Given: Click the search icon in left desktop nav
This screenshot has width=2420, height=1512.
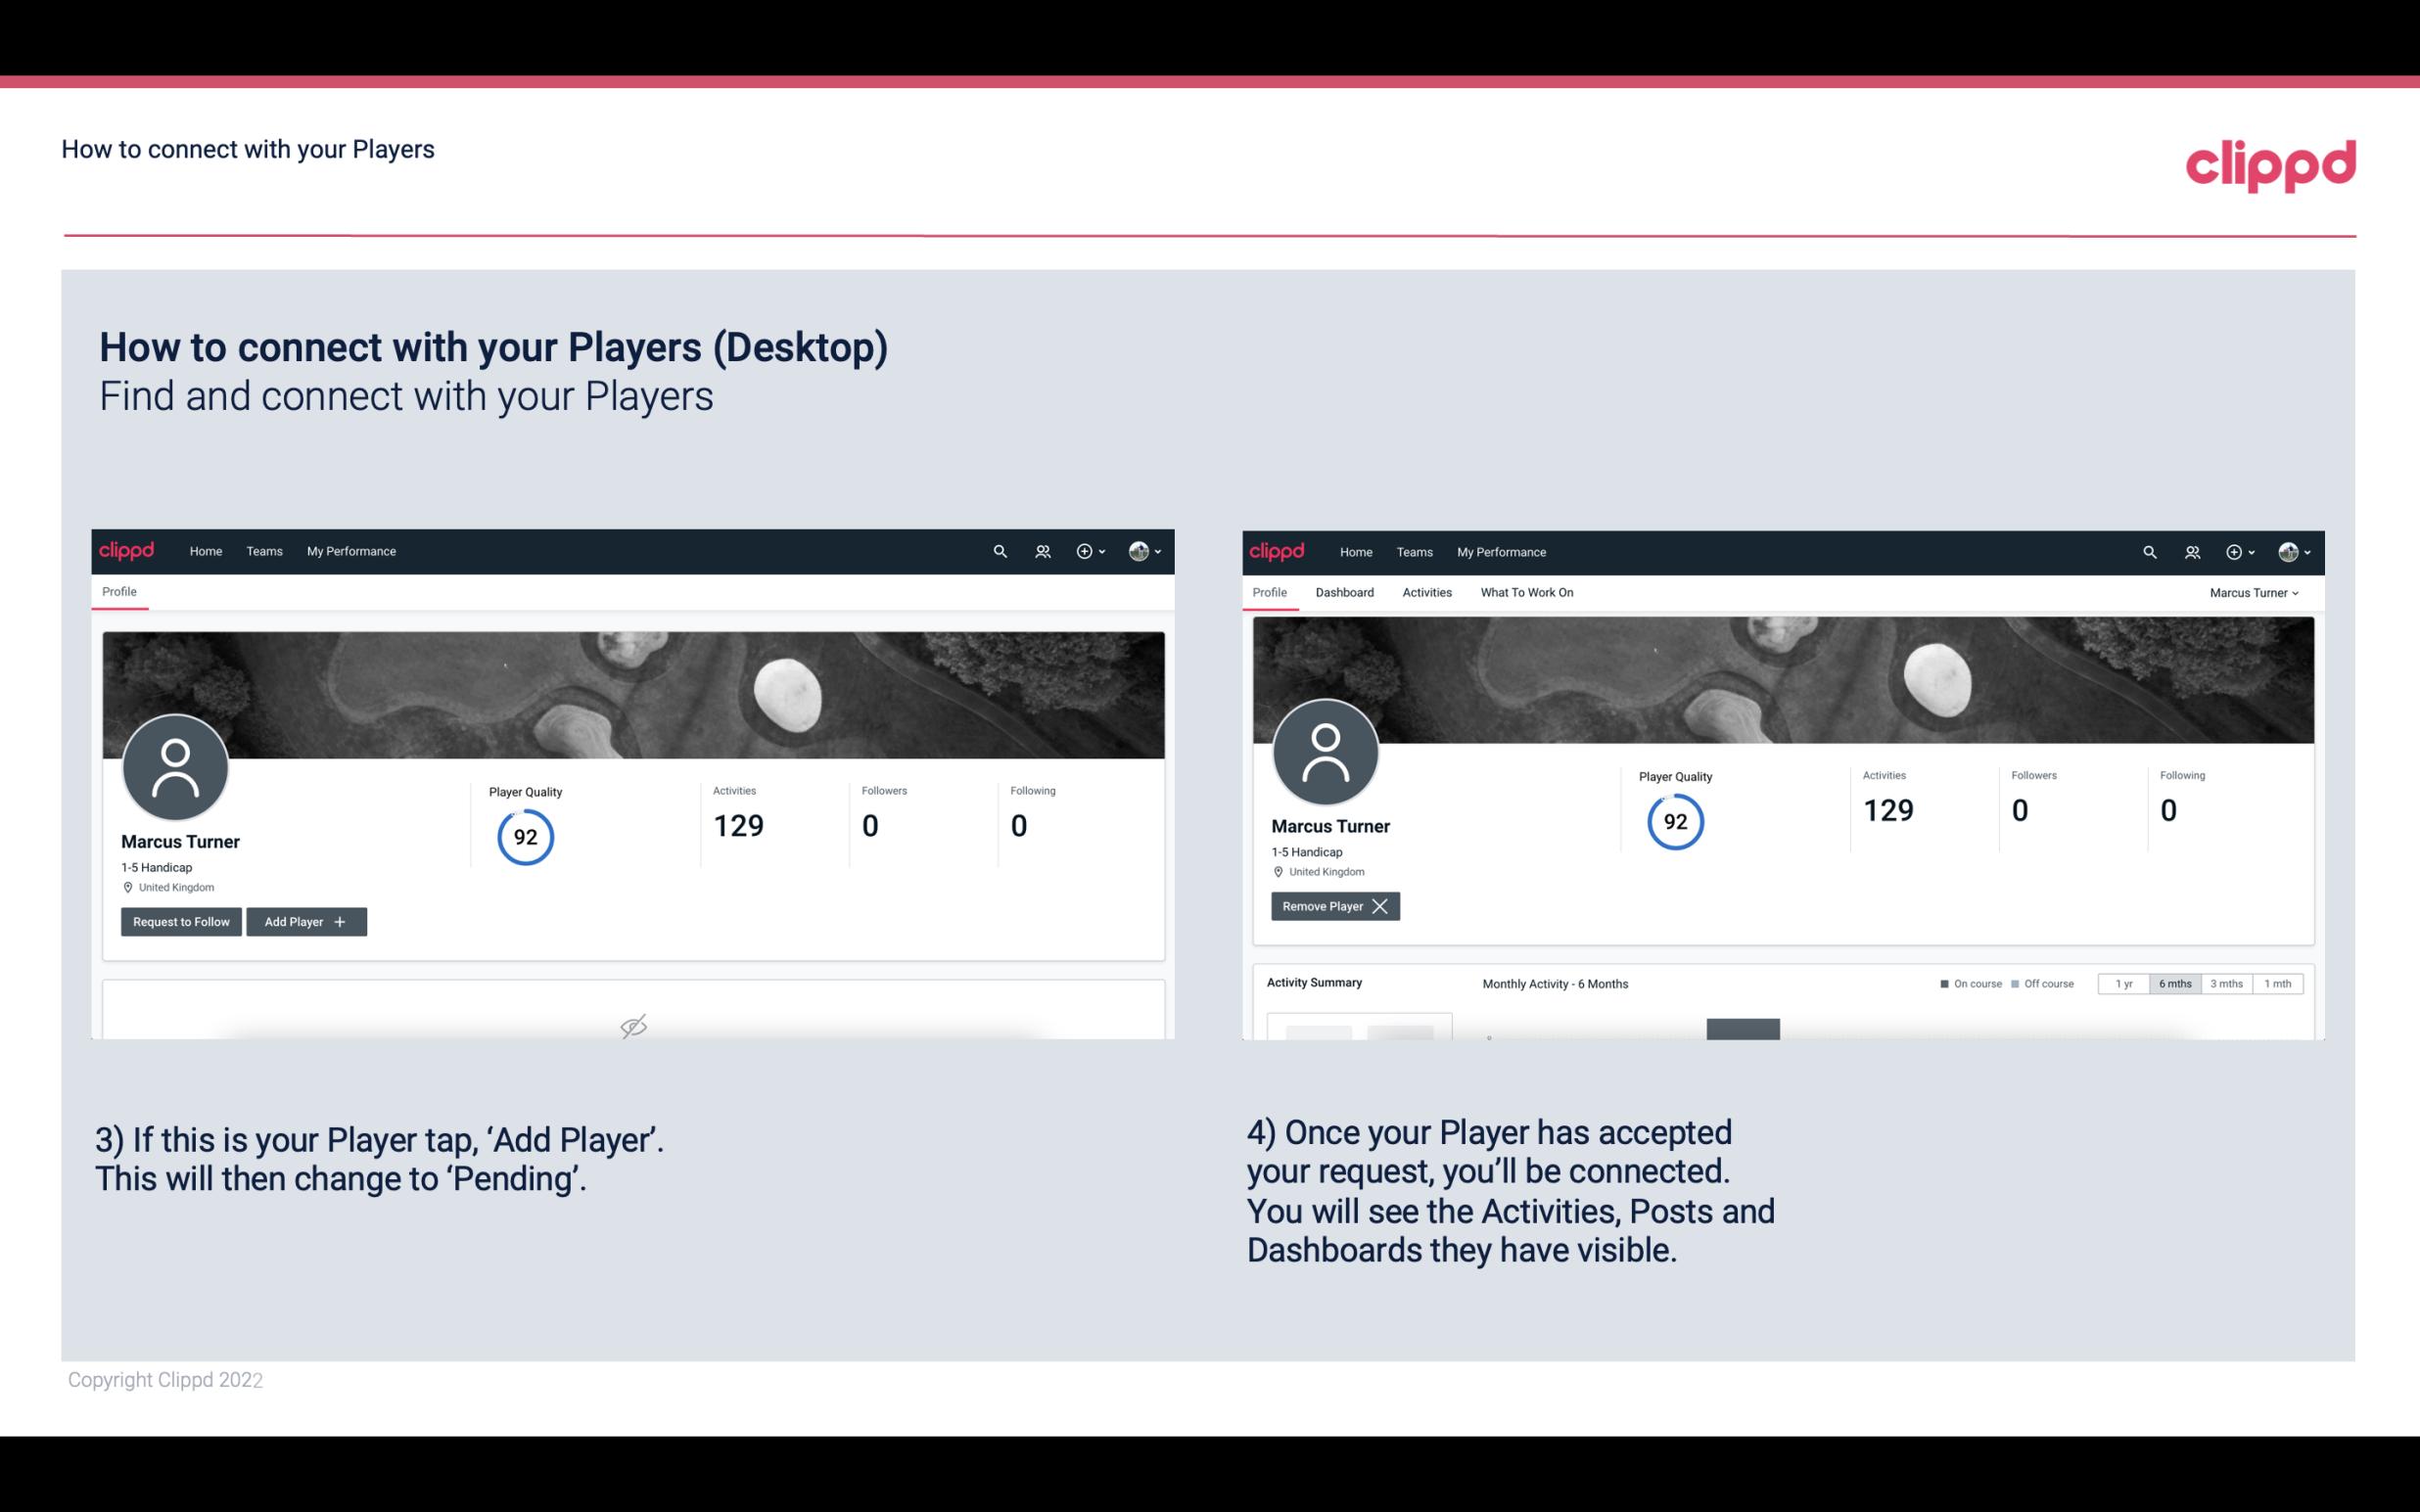Looking at the screenshot, I should click(999, 552).
